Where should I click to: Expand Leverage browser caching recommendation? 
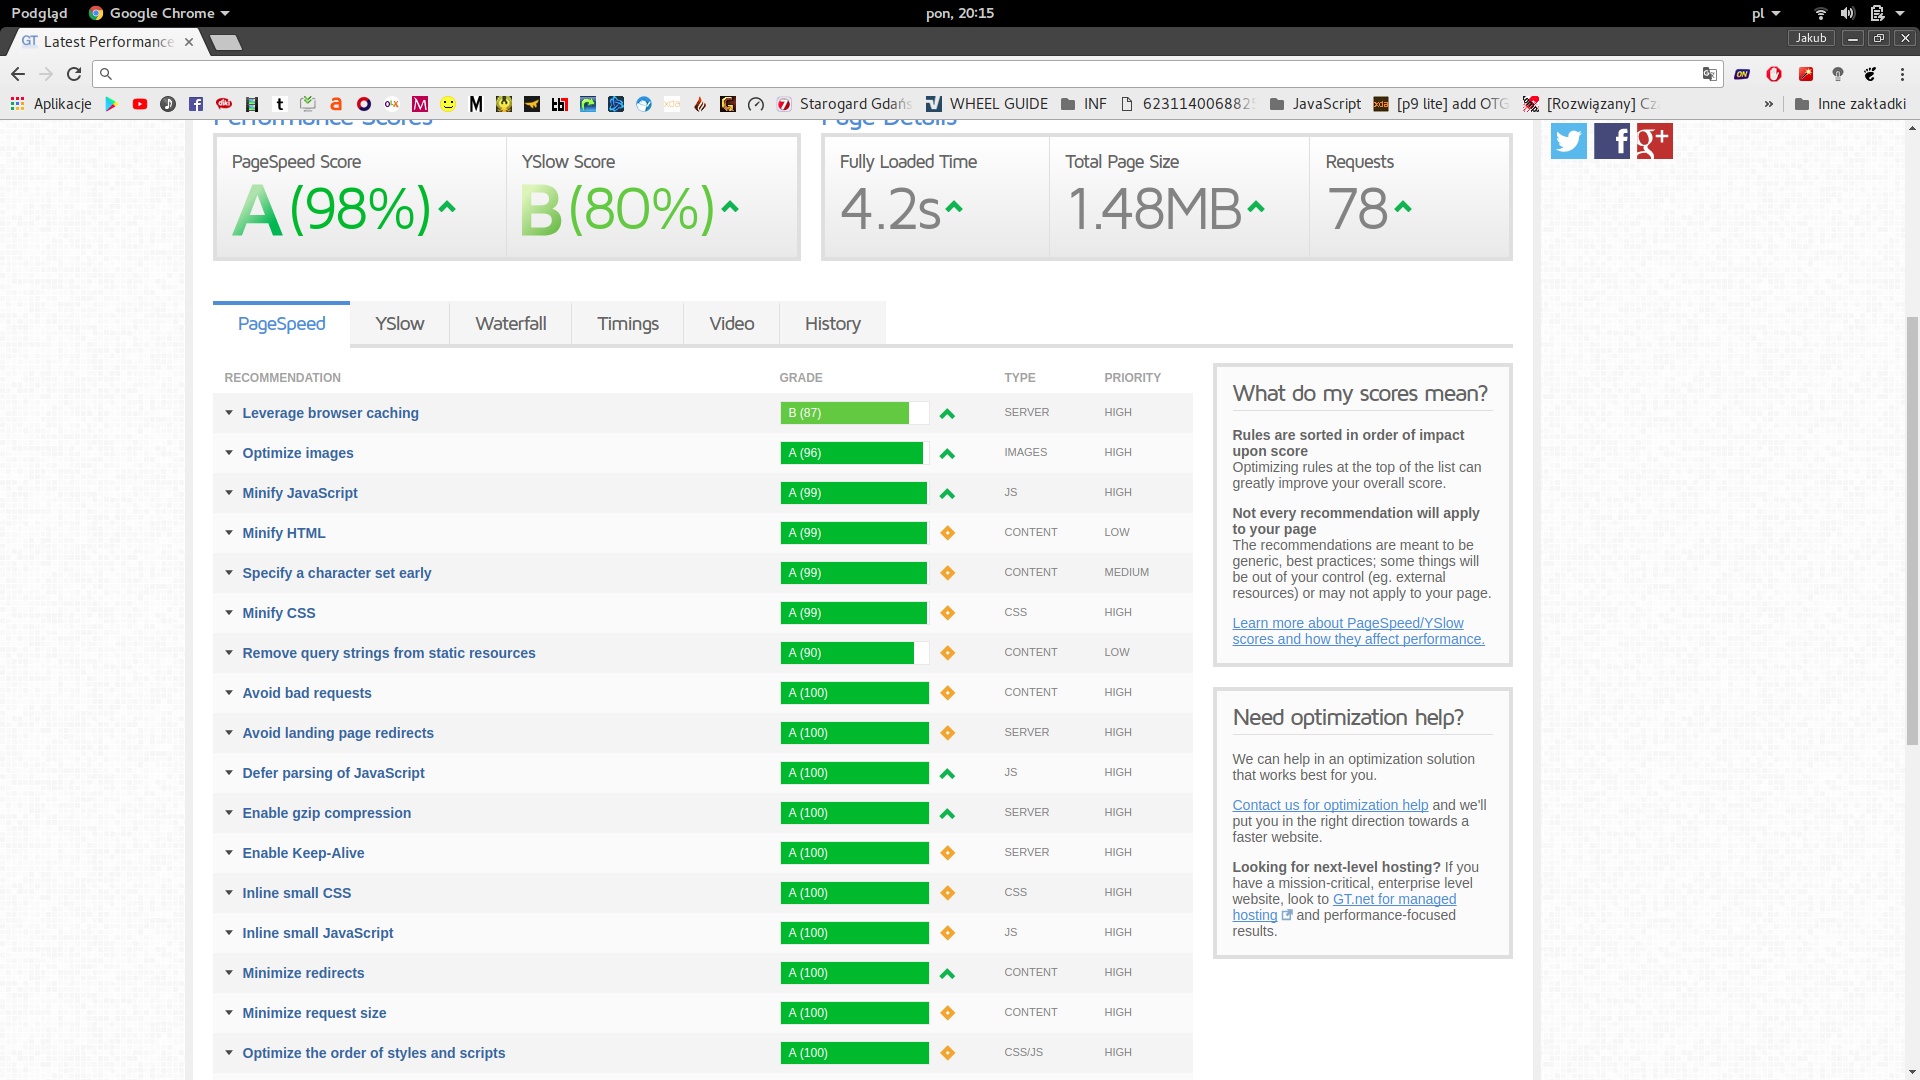330,413
